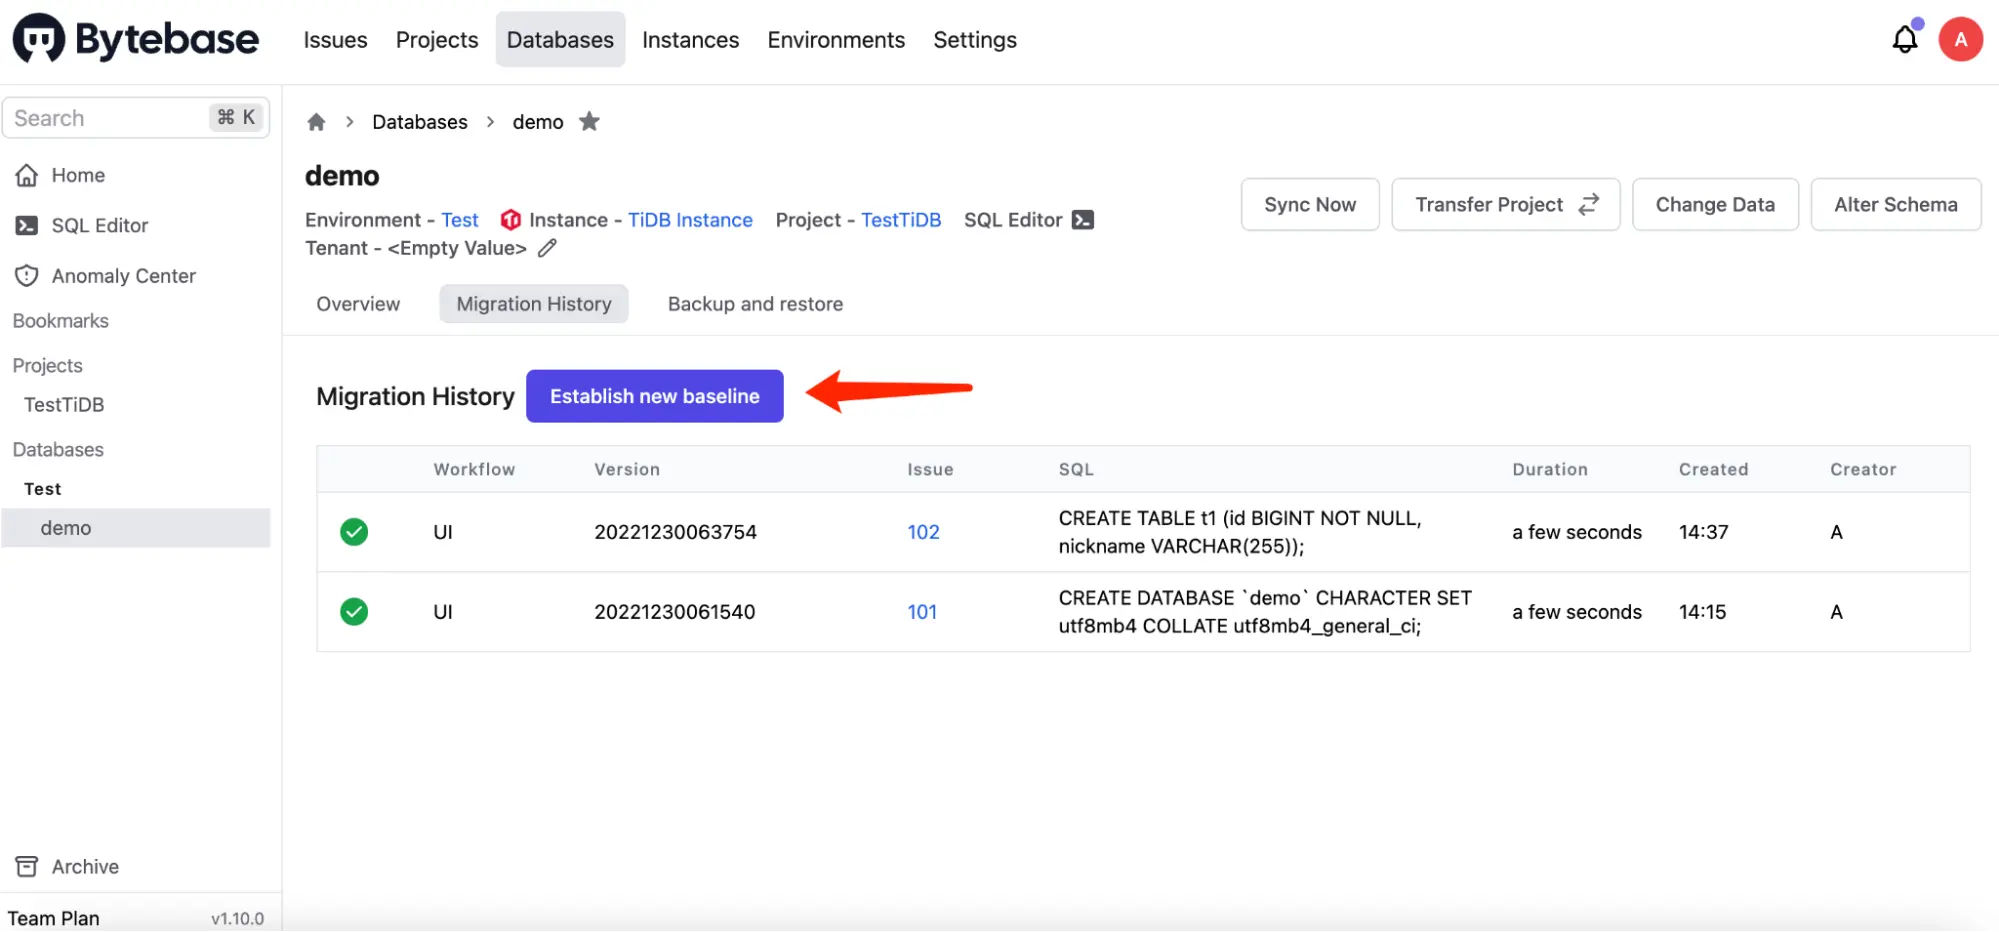Open issue 102 link
The height and width of the screenshot is (932, 1999).
point(923,532)
